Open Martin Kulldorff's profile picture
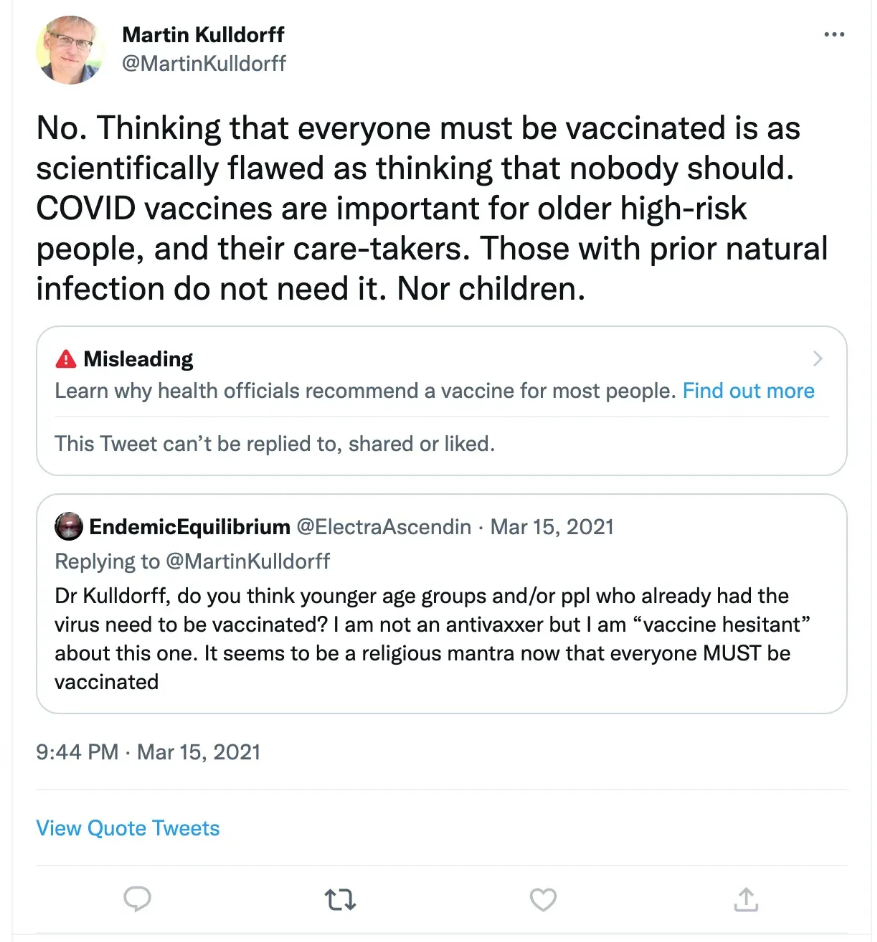This screenshot has height=942, width=877. (x=70, y=50)
